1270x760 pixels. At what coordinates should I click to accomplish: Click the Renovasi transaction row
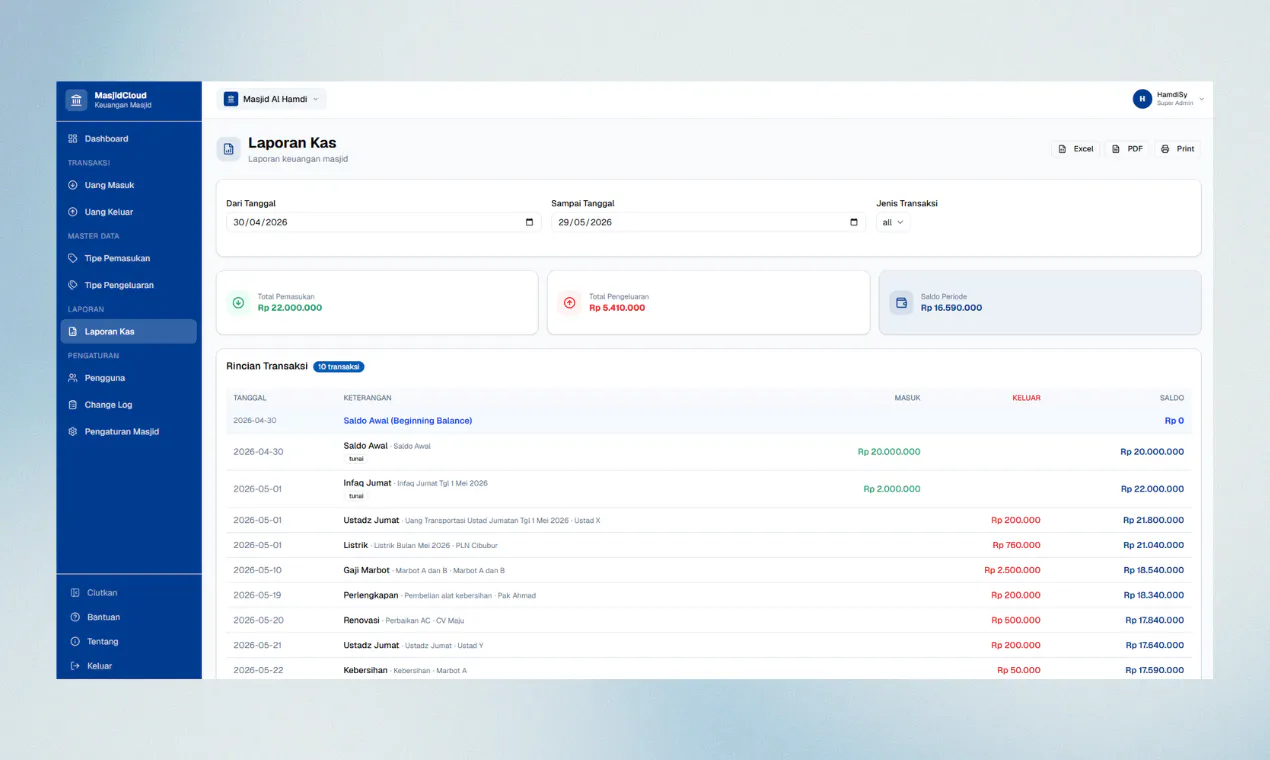click(x=709, y=620)
